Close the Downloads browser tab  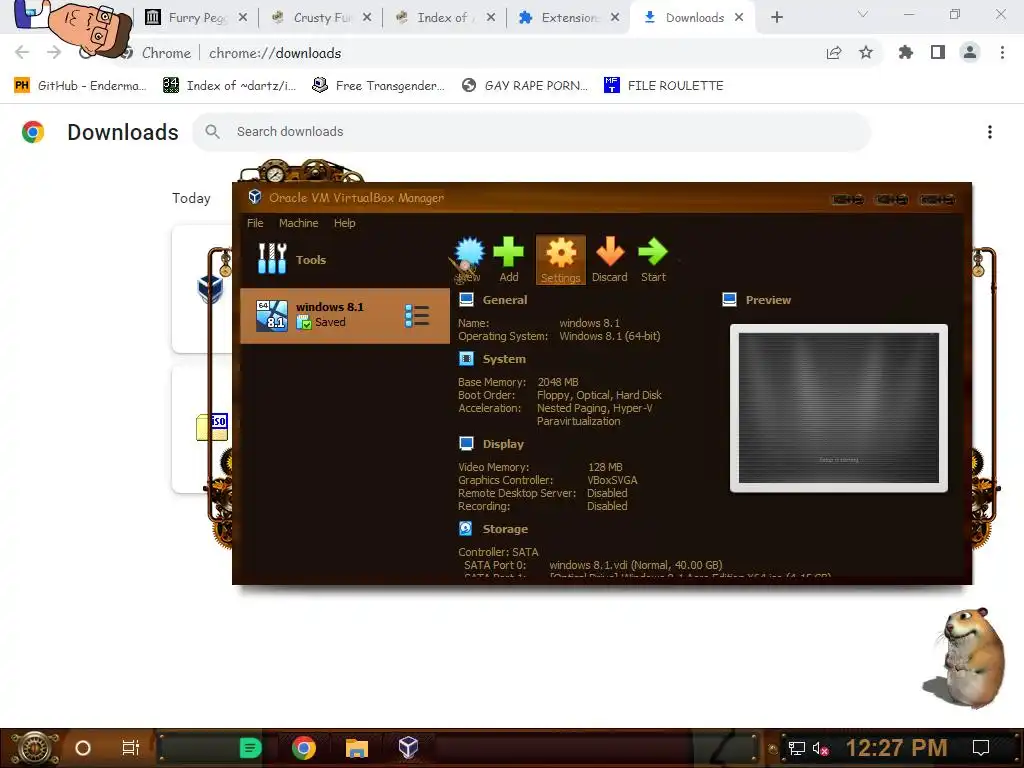pyautogui.click(x=739, y=18)
